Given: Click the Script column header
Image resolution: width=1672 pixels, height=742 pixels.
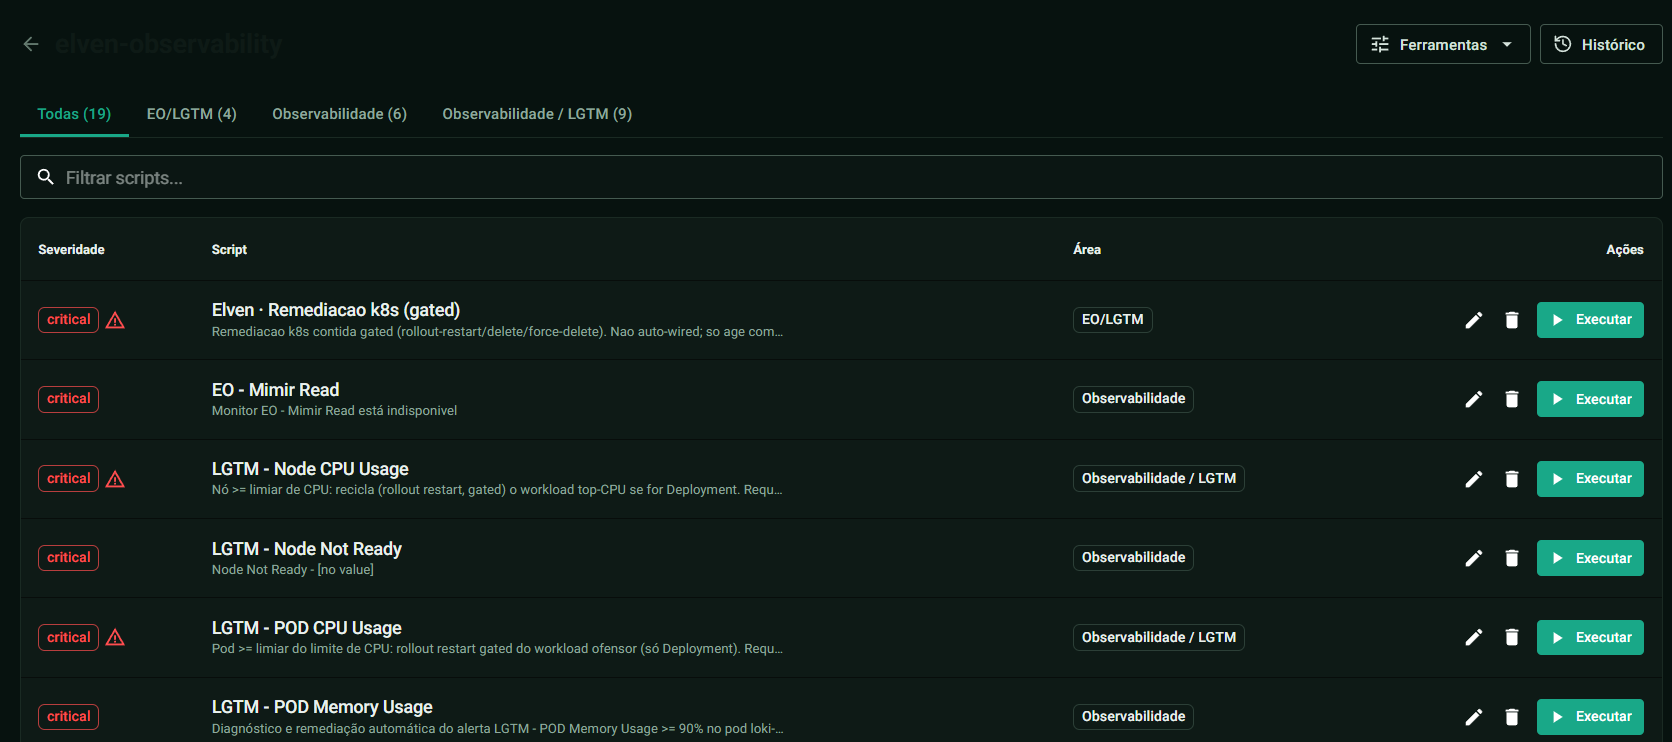Looking at the screenshot, I should pyautogui.click(x=229, y=249).
